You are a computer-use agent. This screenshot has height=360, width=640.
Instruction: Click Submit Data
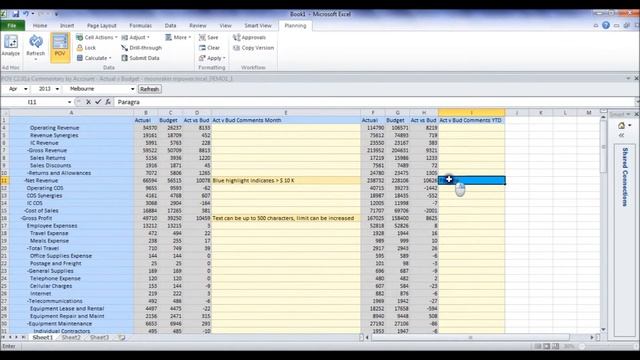coord(140,58)
